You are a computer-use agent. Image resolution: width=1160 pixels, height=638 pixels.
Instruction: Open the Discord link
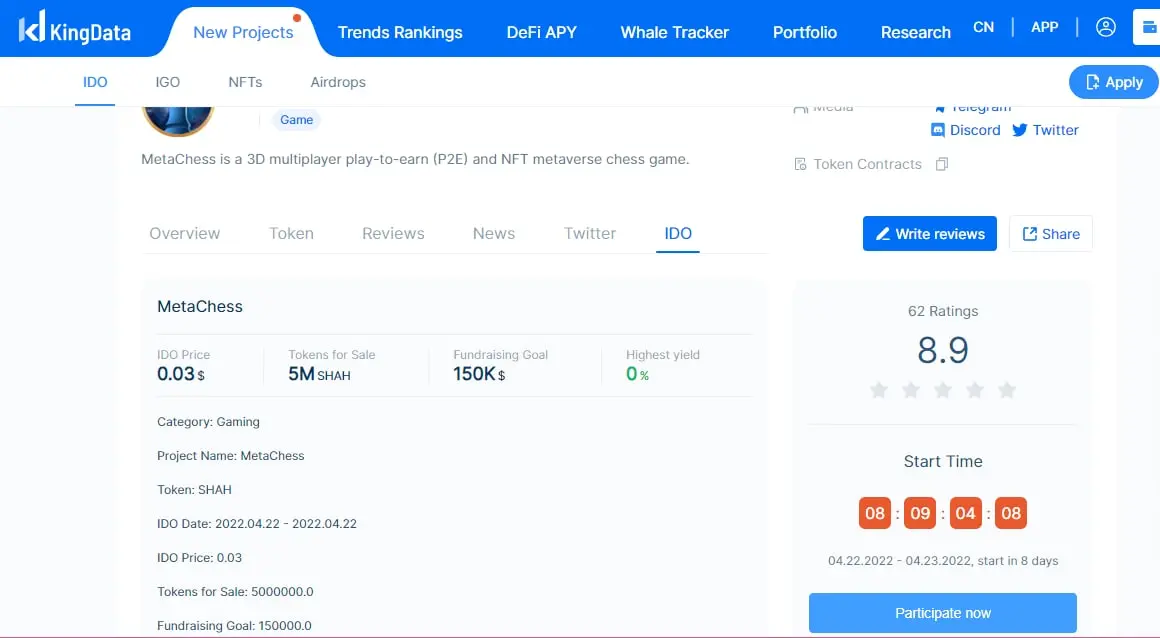tap(965, 130)
